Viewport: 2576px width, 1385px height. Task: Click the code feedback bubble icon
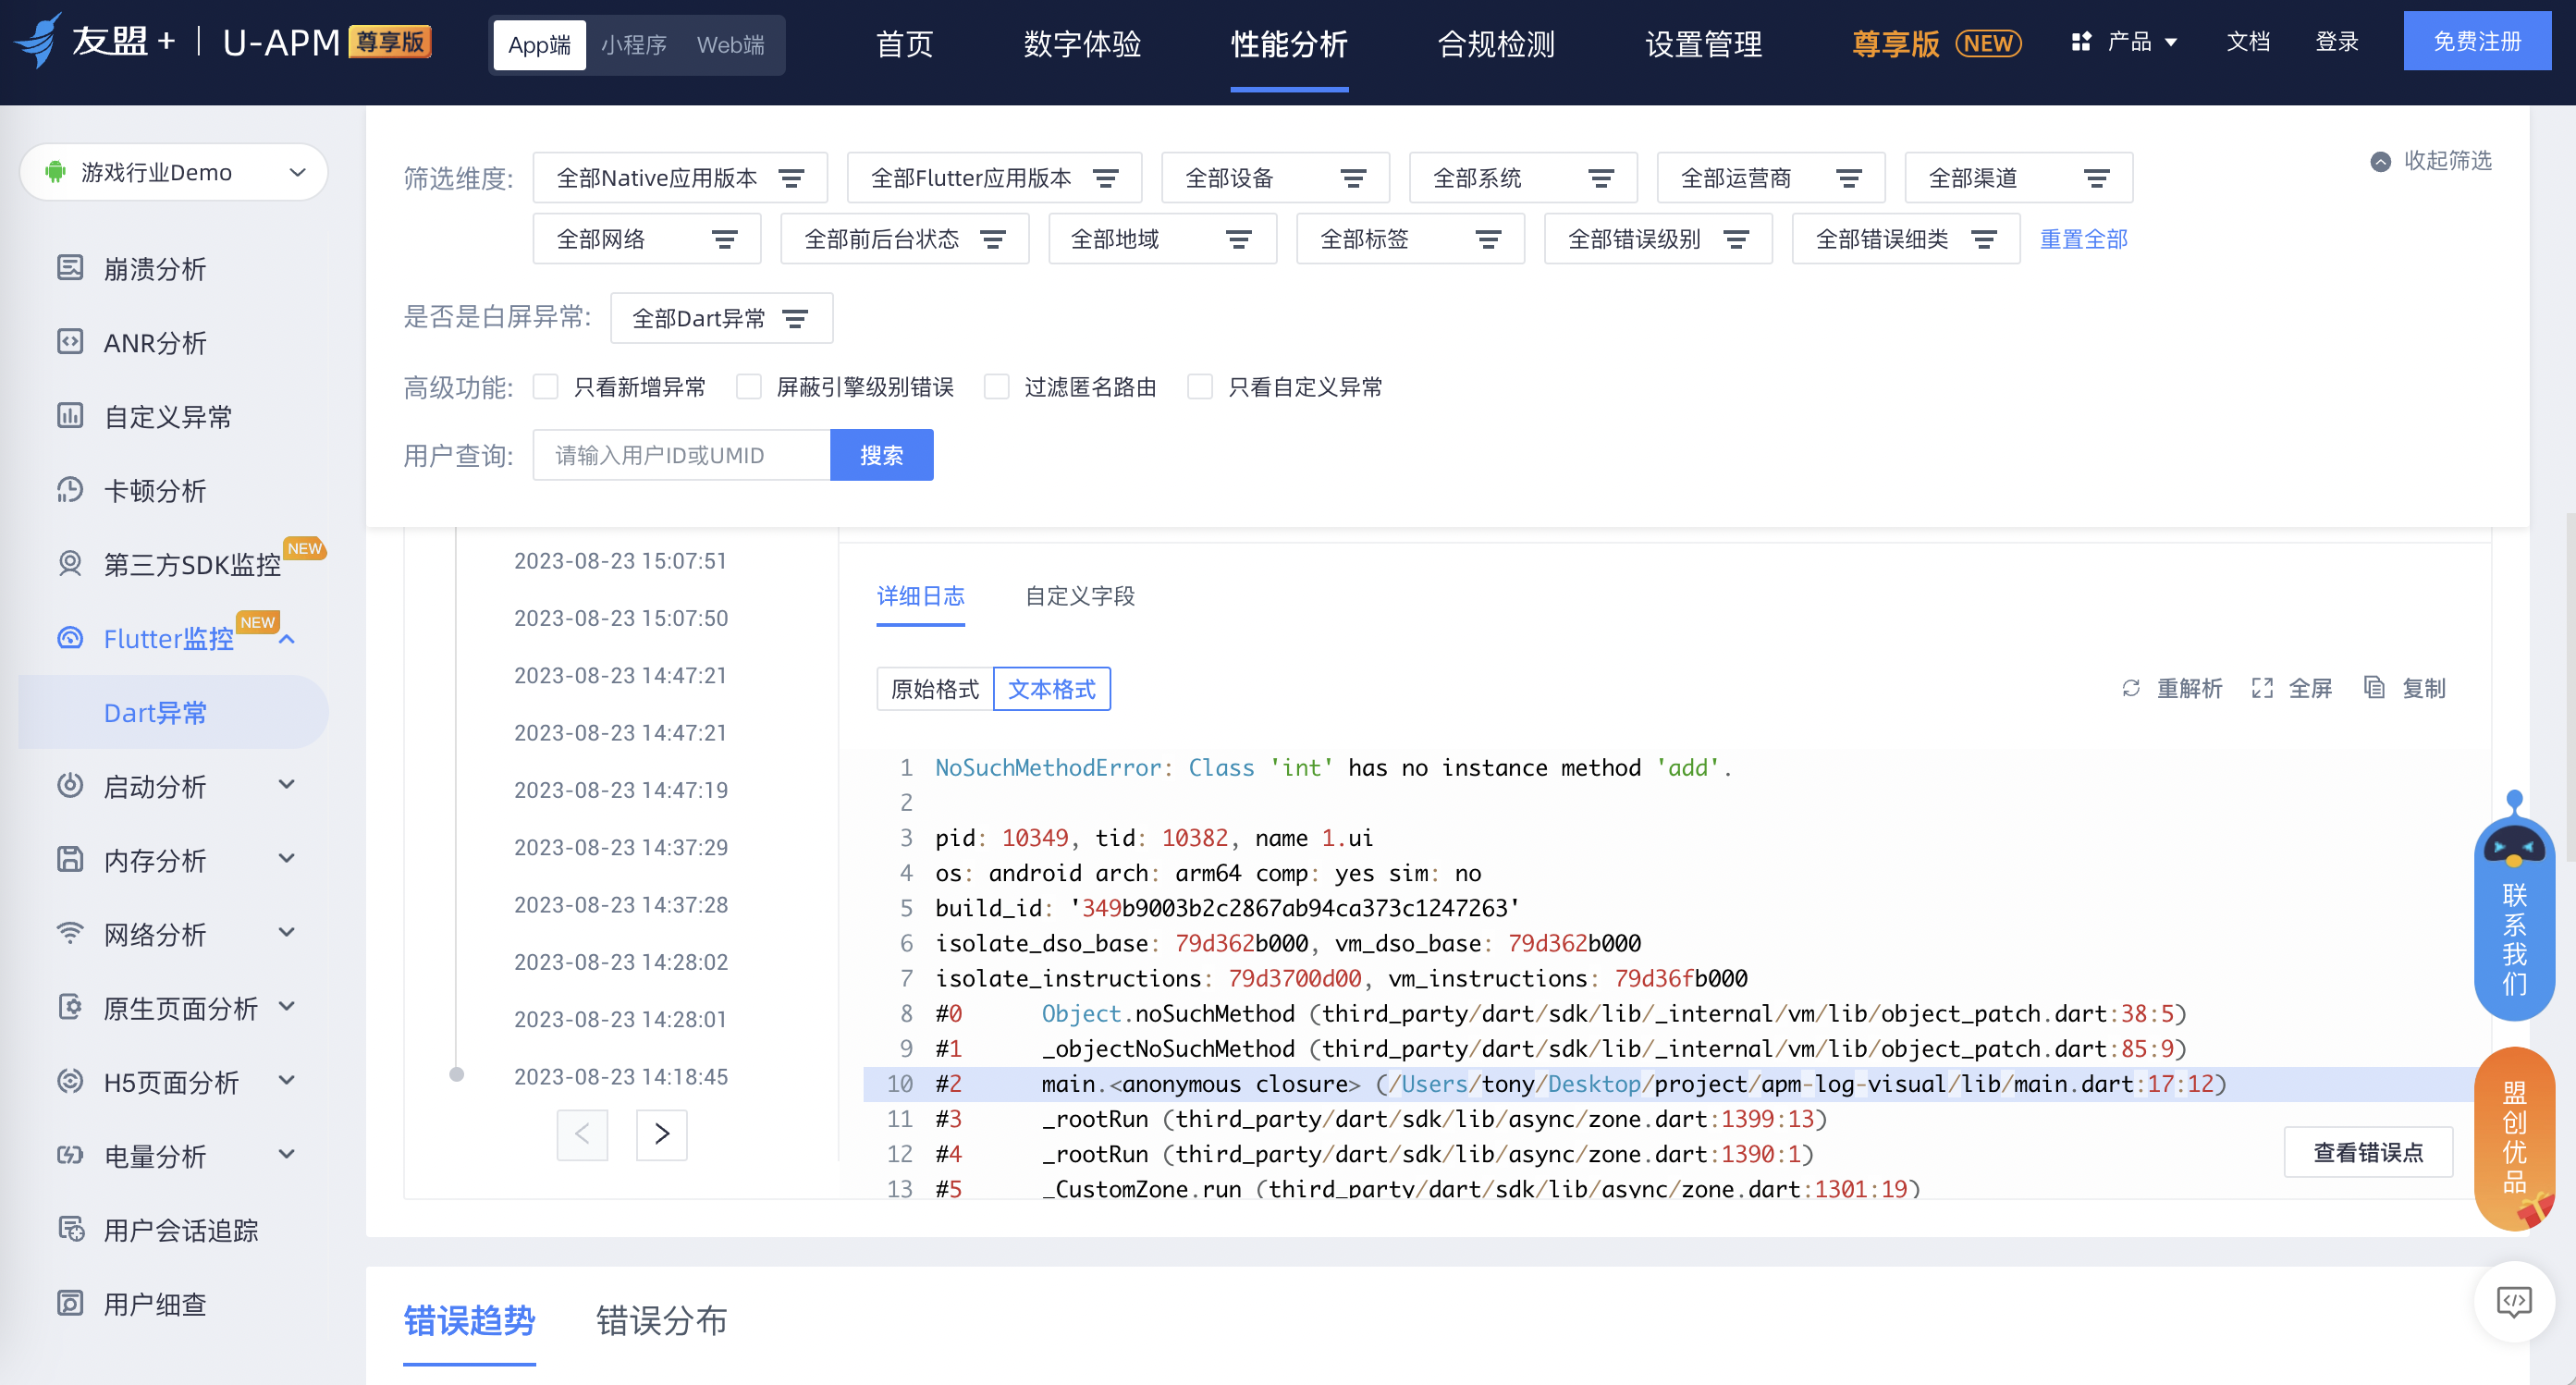tap(2514, 1301)
